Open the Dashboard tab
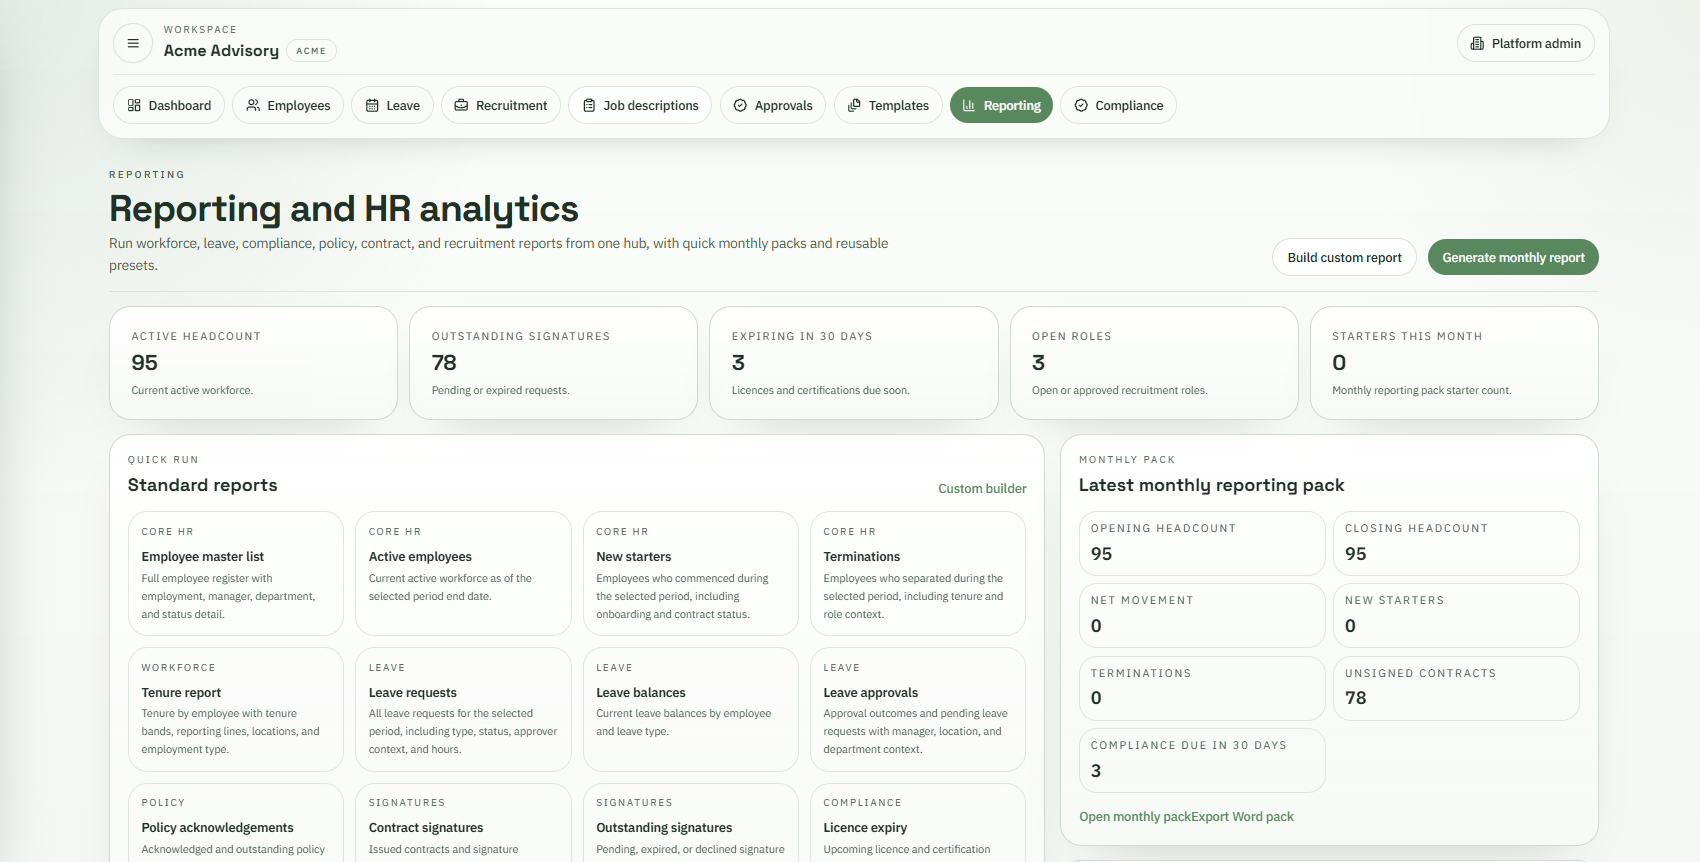The width and height of the screenshot is (1700, 862). 170,105
